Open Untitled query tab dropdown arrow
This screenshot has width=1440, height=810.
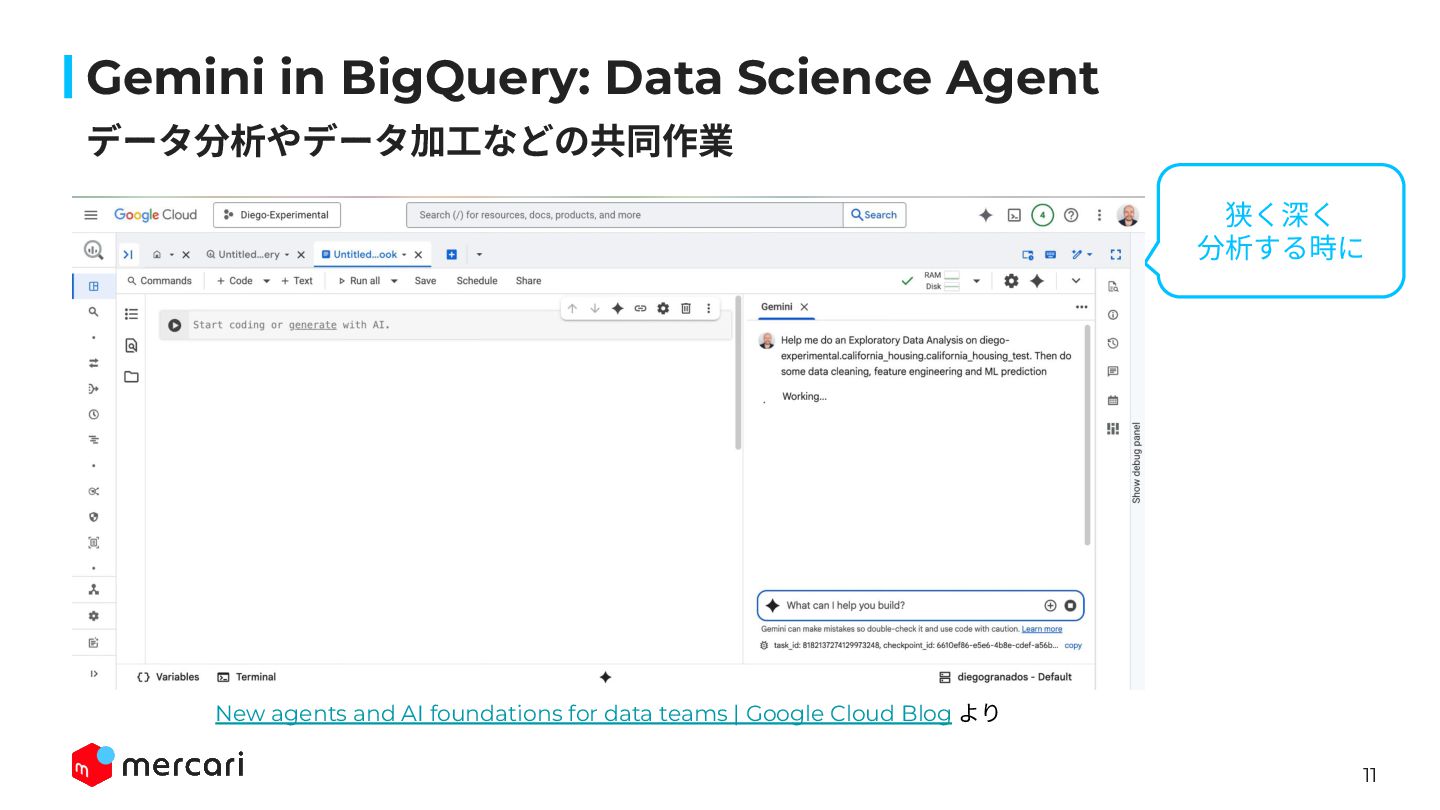[x=287, y=255]
